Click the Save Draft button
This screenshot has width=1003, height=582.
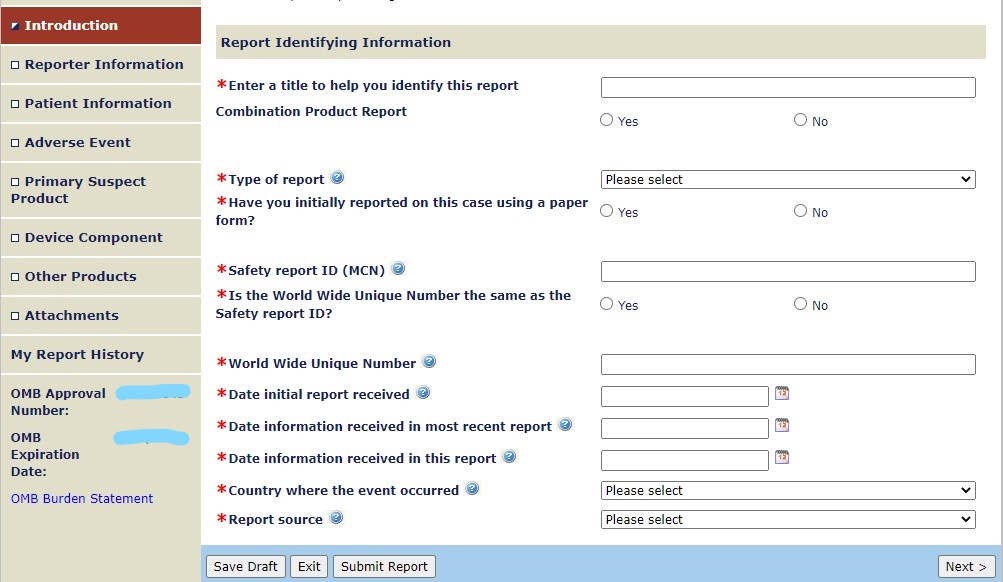[x=246, y=566]
